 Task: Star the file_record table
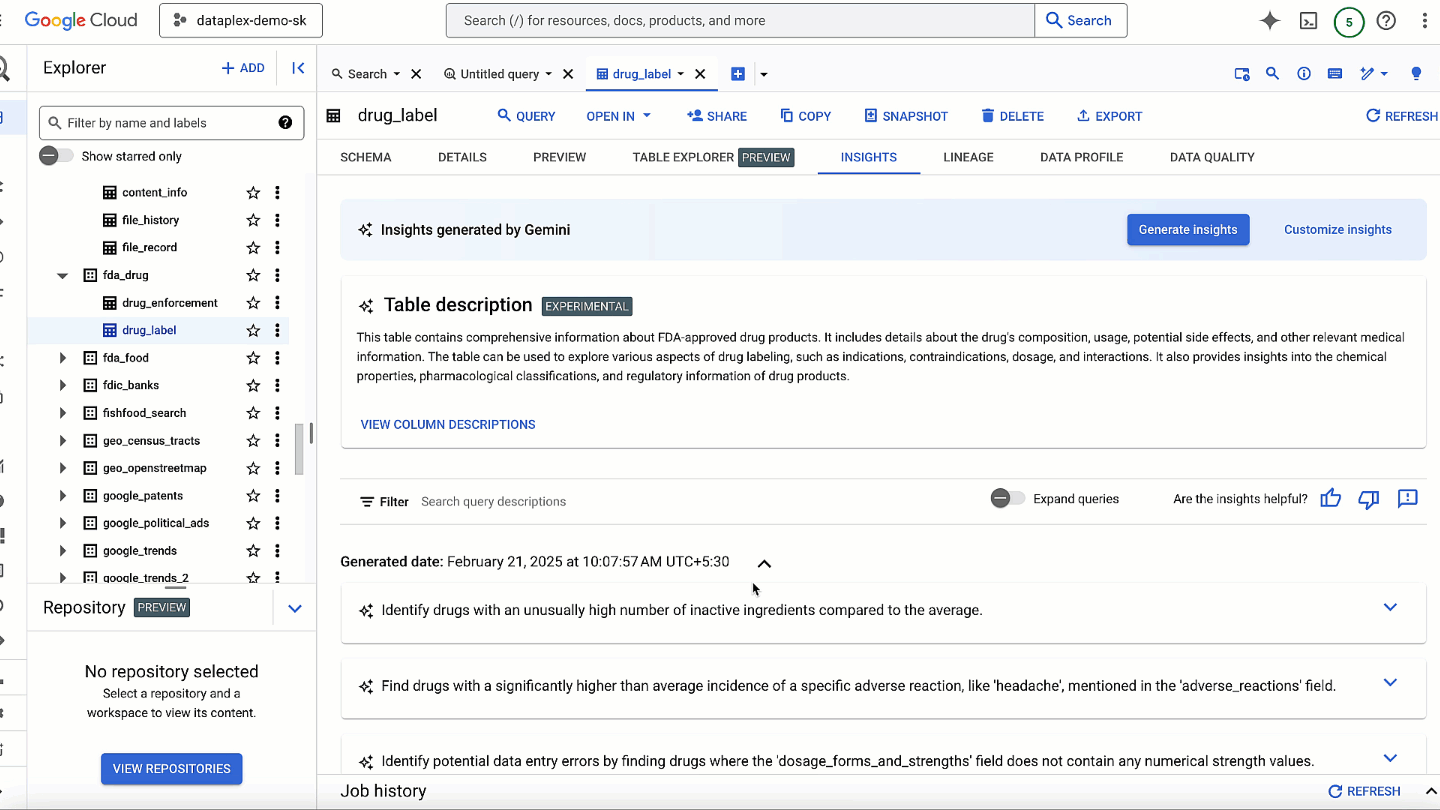(x=253, y=247)
